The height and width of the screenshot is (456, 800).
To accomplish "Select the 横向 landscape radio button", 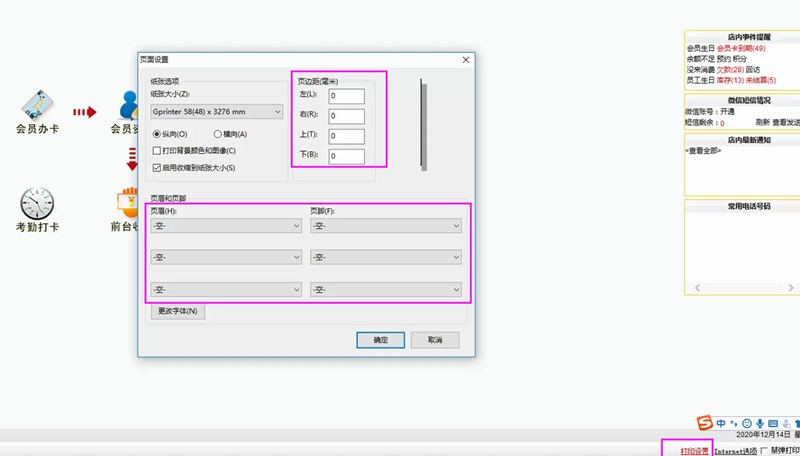I will pos(218,134).
